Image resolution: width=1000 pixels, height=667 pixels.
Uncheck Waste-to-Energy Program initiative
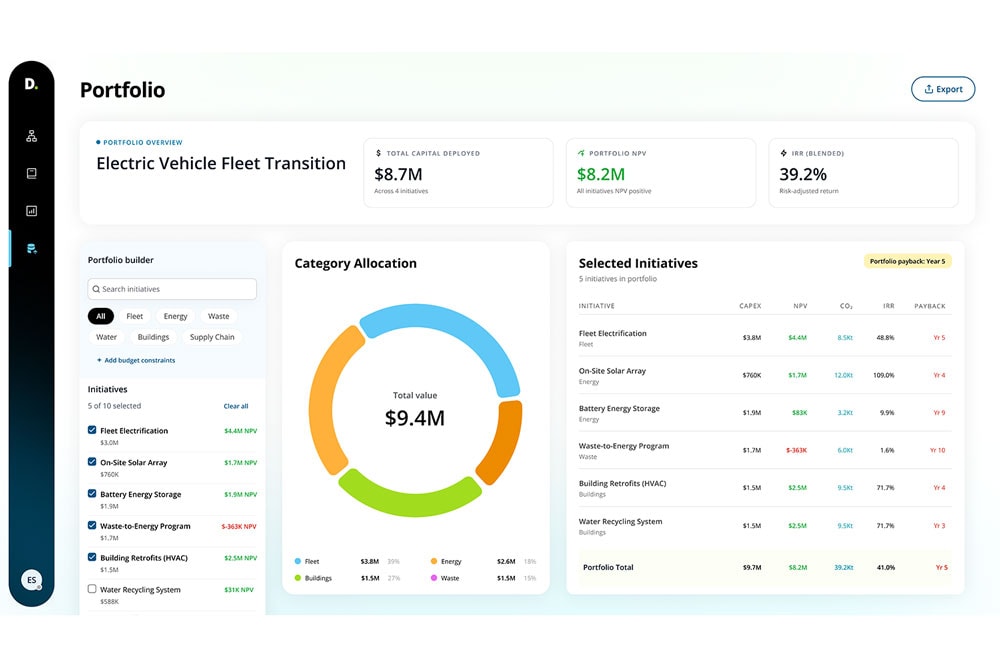pos(92,525)
